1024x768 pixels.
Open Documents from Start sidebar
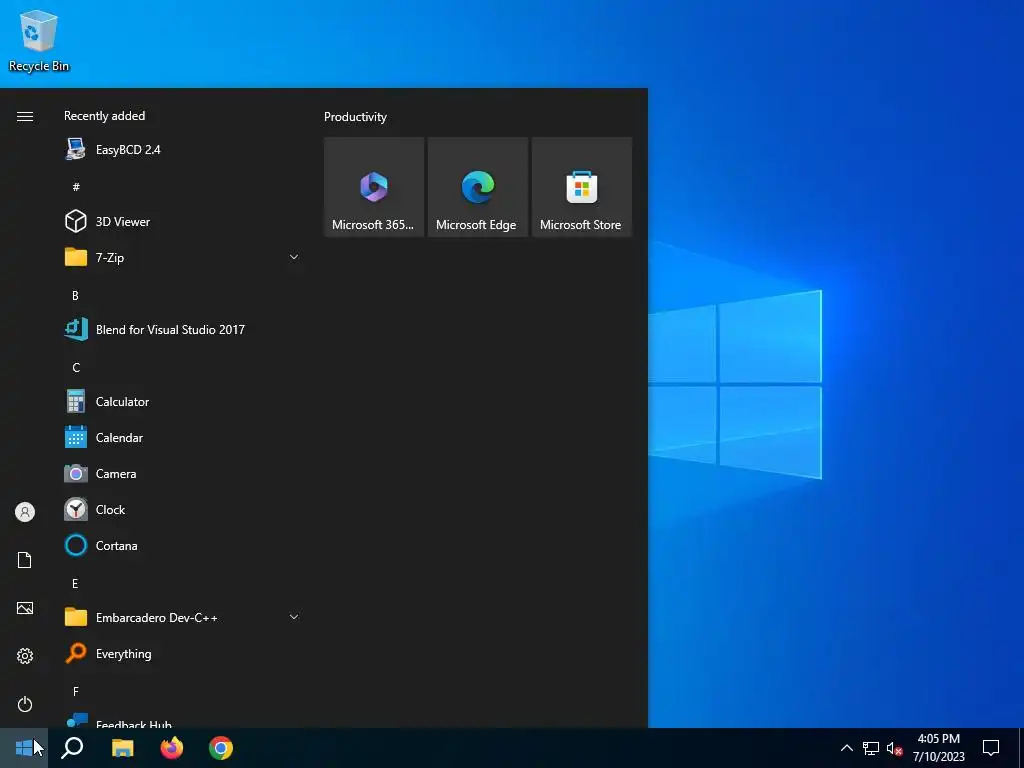click(25, 560)
